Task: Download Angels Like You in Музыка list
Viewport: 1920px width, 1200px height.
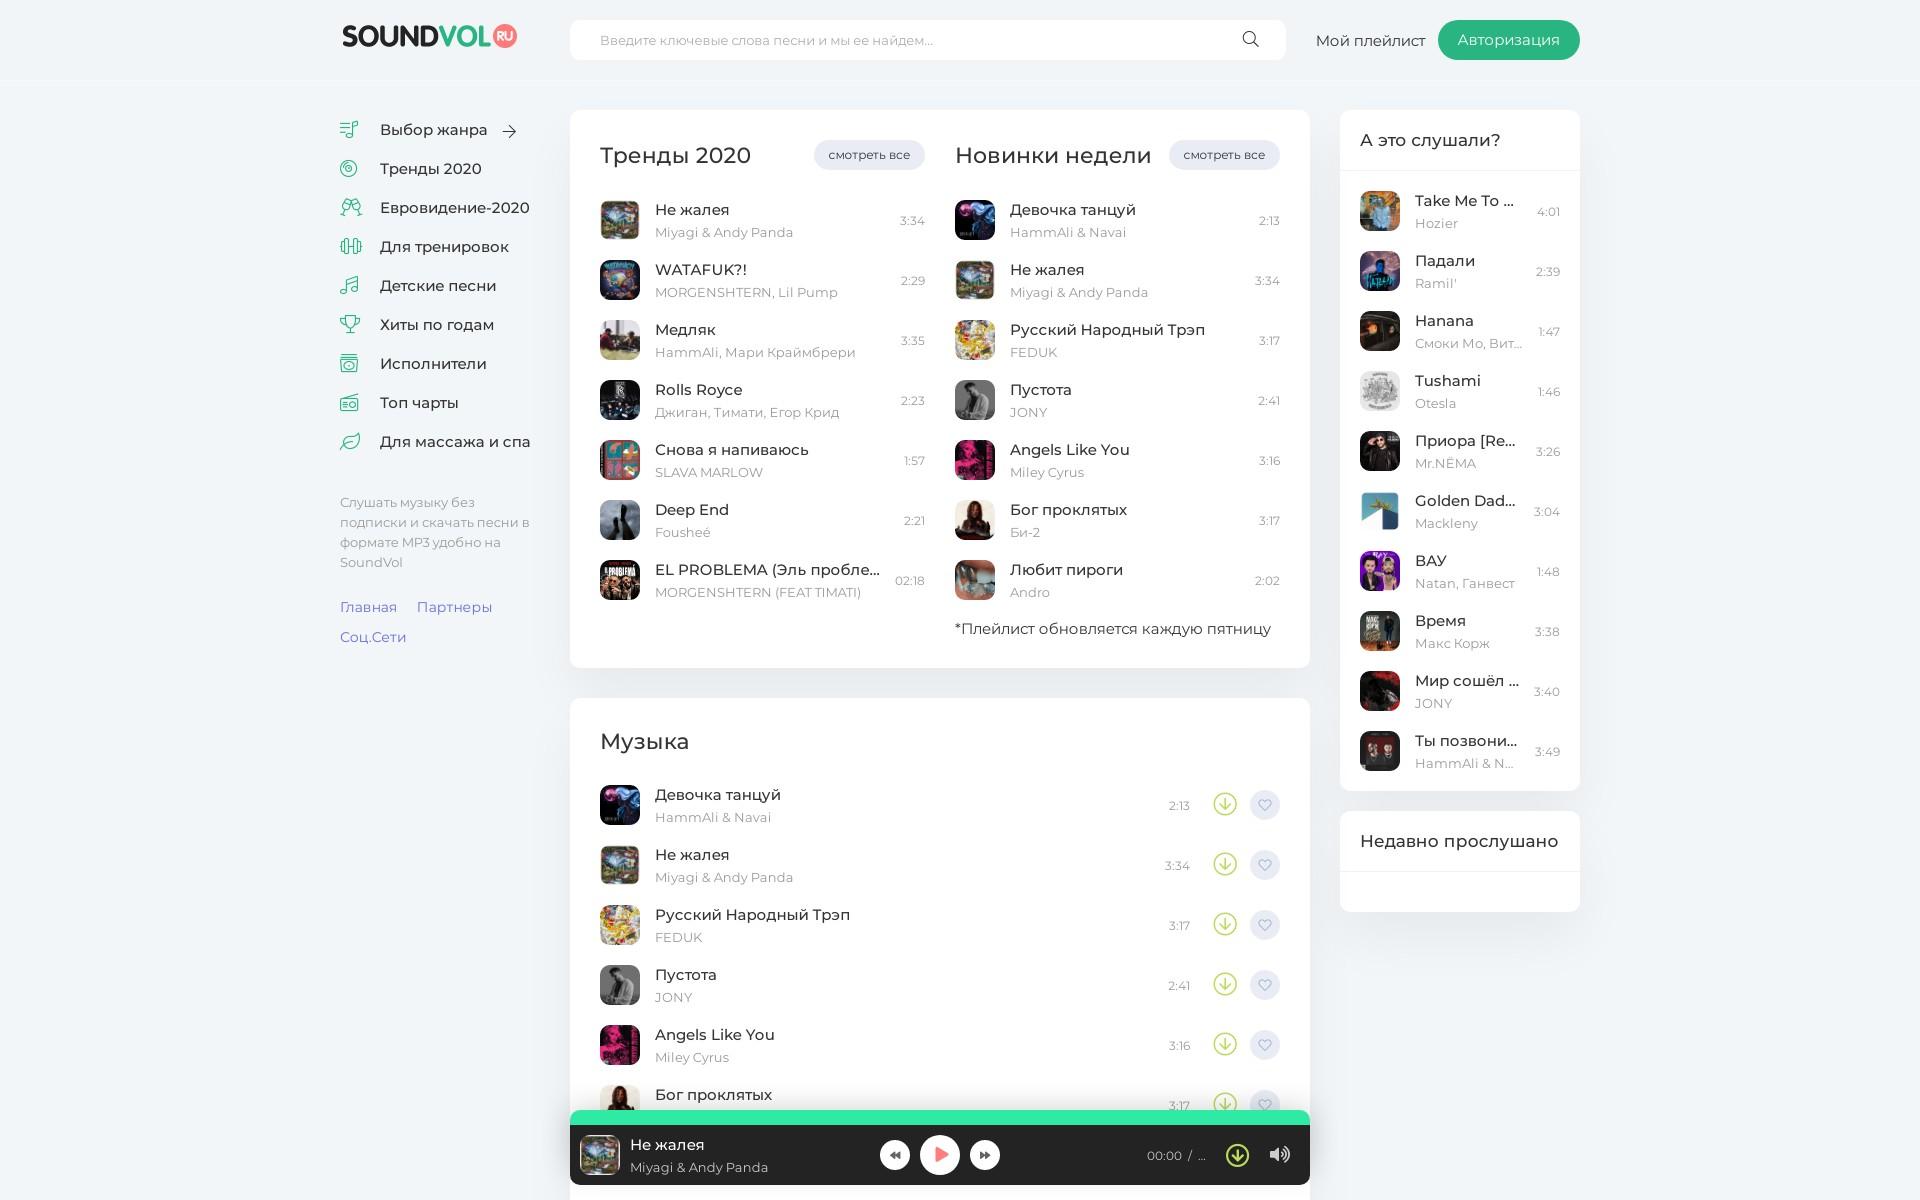Action: [x=1225, y=1044]
